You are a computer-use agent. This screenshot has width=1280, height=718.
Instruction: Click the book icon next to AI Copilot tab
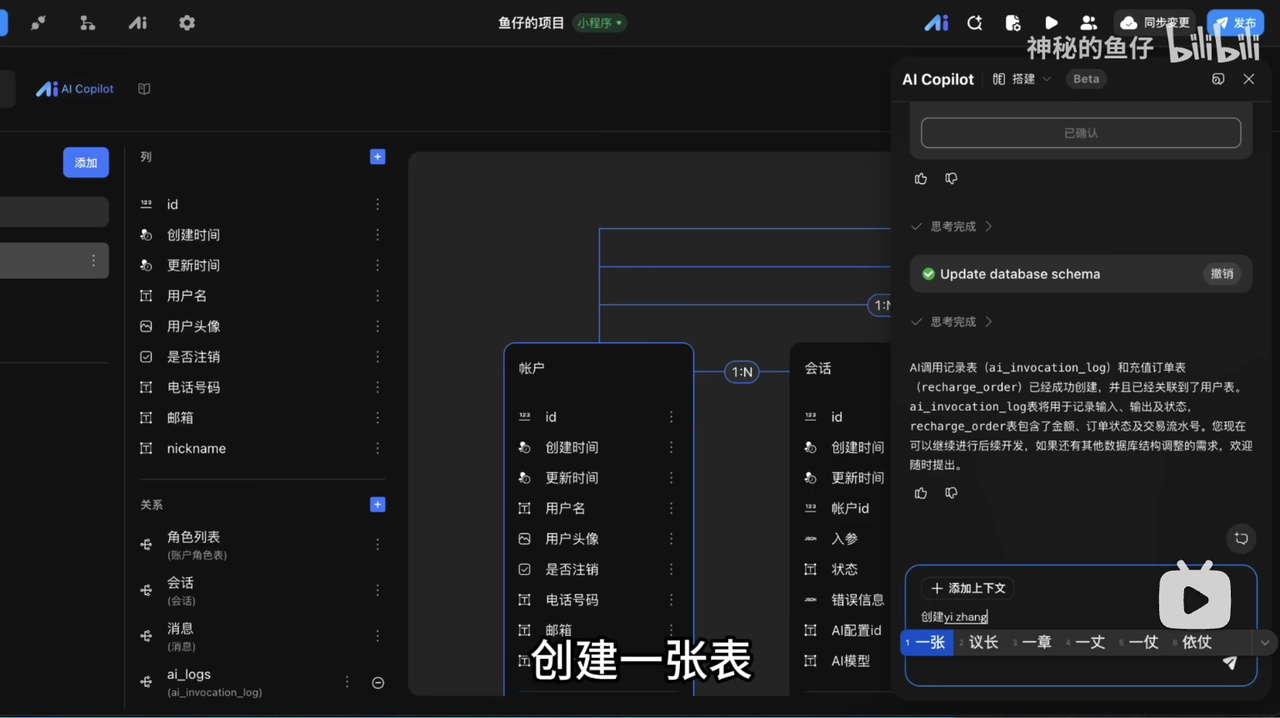(144, 89)
